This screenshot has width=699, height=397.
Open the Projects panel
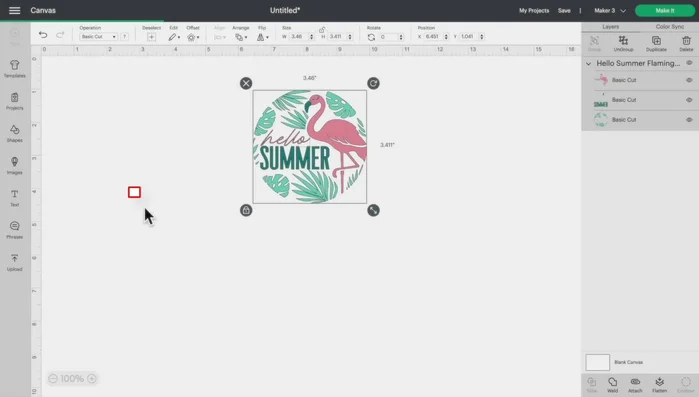(14, 101)
